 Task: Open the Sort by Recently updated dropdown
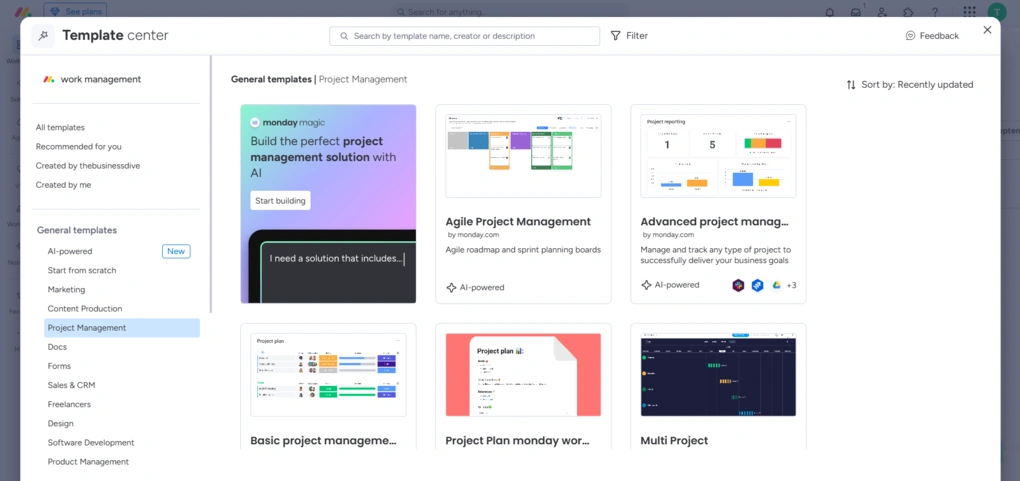(x=910, y=85)
